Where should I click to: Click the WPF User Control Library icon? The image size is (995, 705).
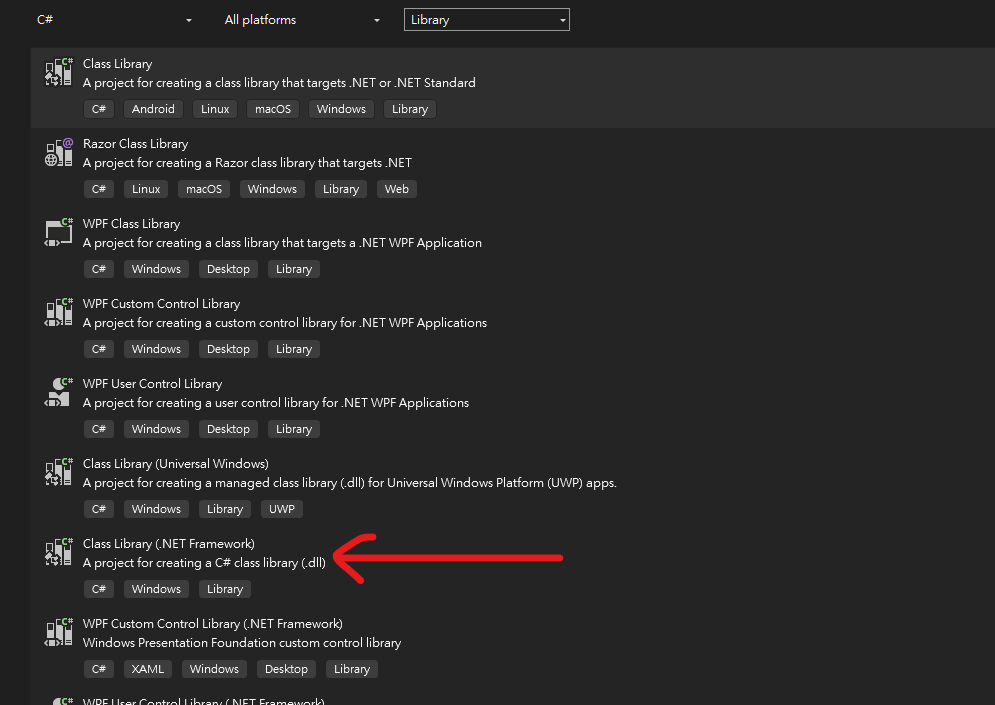(x=59, y=392)
